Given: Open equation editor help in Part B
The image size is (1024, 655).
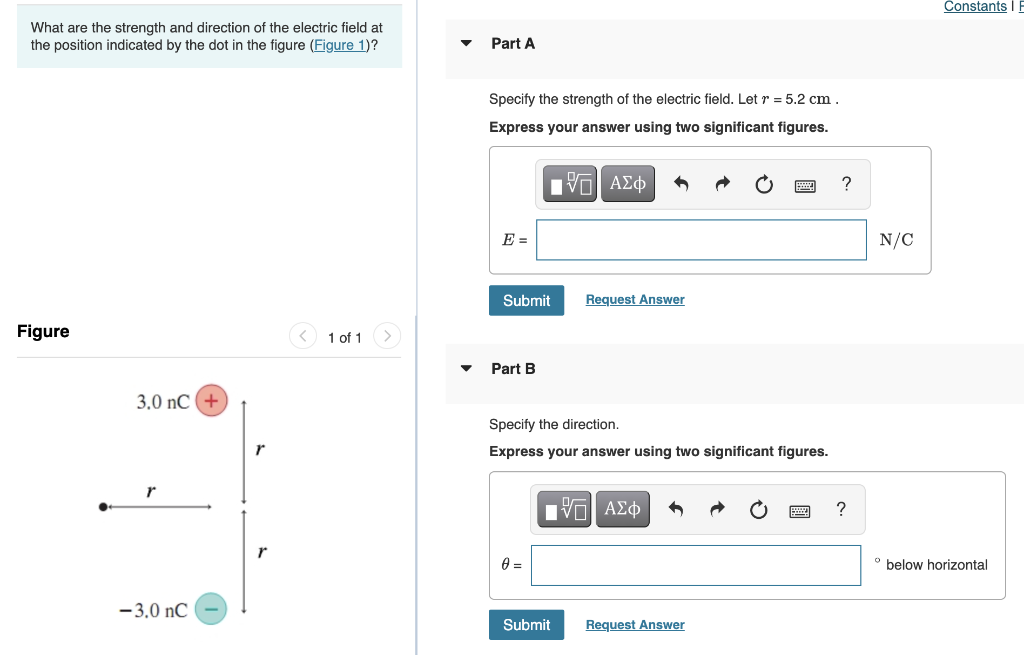Looking at the screenshot, I should point(841,509).
